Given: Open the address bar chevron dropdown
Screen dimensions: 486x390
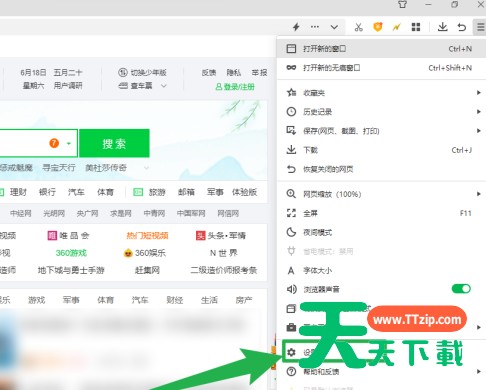Looking at the screenshot, I should click(x=334, y=27).
